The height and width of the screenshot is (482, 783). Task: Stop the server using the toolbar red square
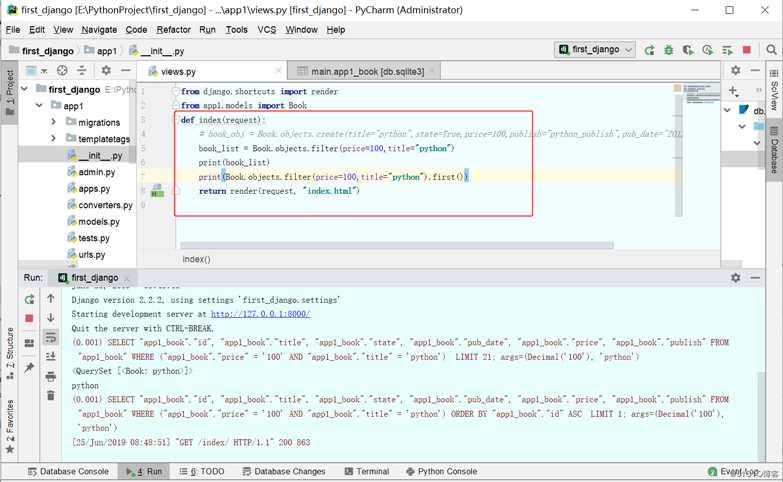coord(747,50)
